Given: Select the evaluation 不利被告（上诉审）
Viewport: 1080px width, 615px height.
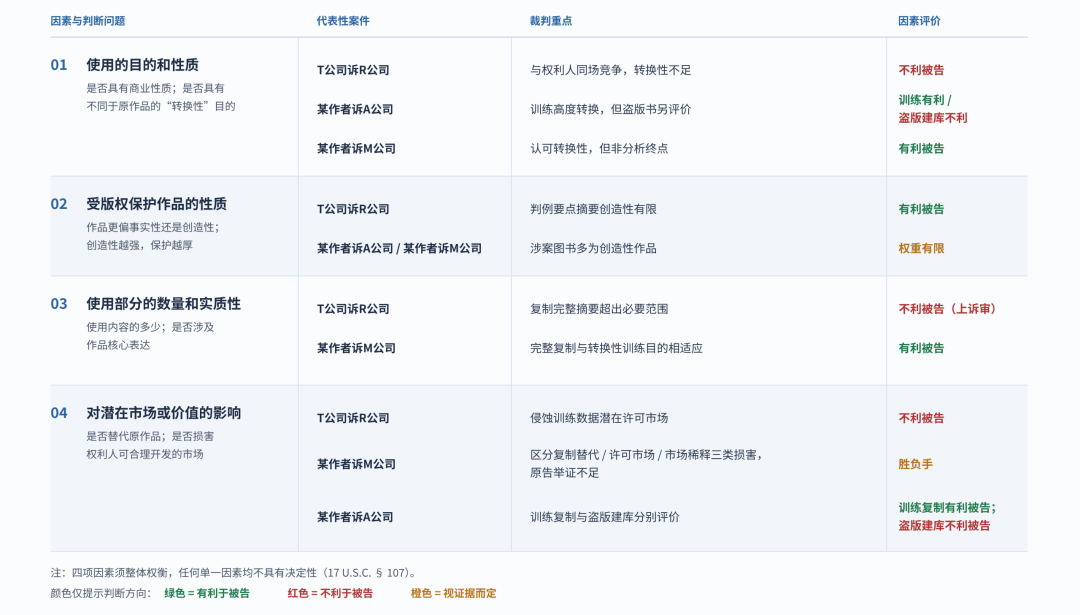Looking at the screenshot, I should coord(947,309).
